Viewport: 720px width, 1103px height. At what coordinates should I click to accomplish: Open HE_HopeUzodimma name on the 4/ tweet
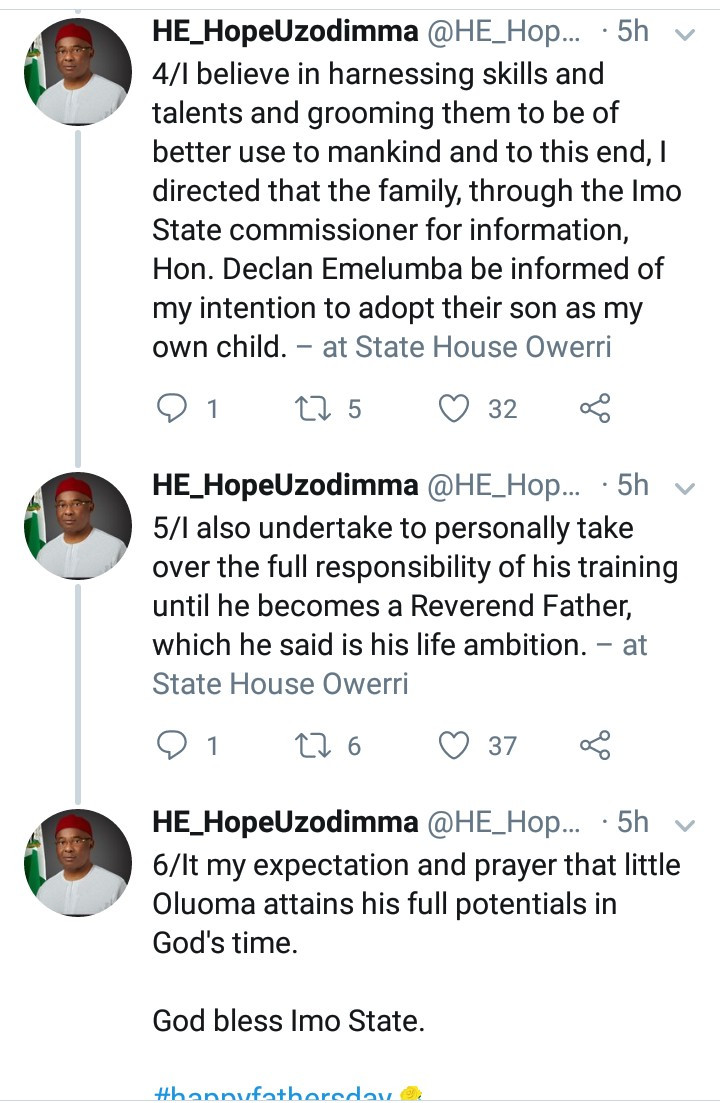(x=284, y=32)
